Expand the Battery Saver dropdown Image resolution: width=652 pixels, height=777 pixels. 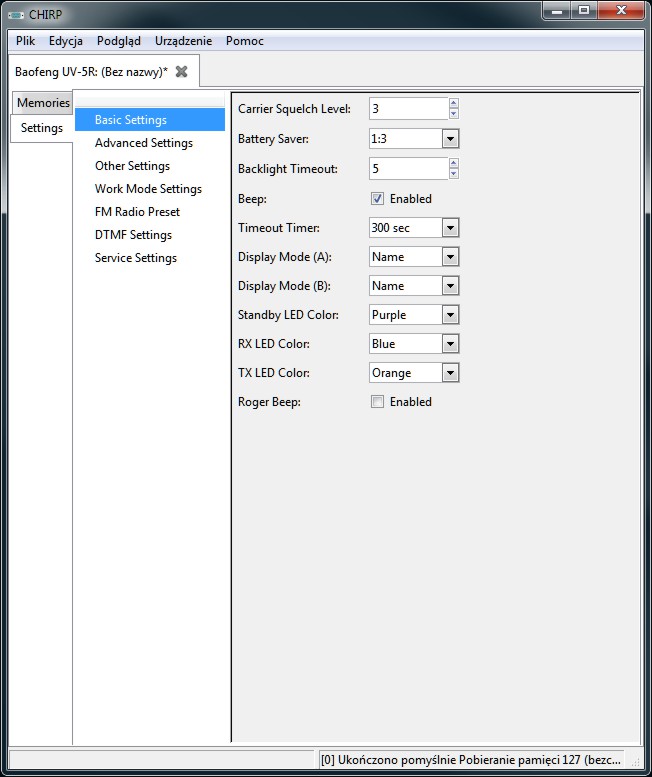click(x=450, y=139)
